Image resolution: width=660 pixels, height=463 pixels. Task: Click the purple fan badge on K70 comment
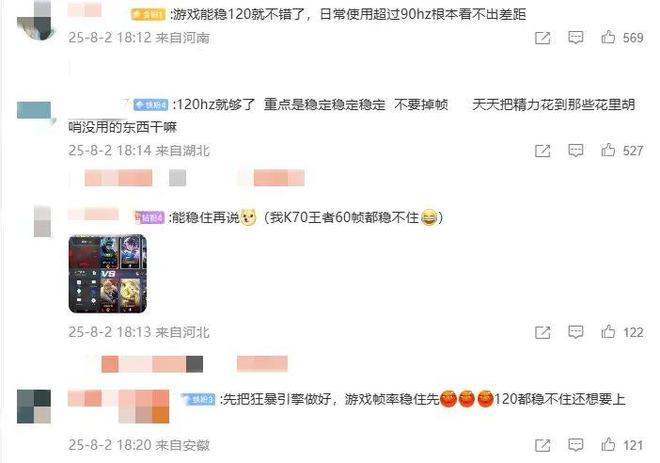(x=149, y=218)
